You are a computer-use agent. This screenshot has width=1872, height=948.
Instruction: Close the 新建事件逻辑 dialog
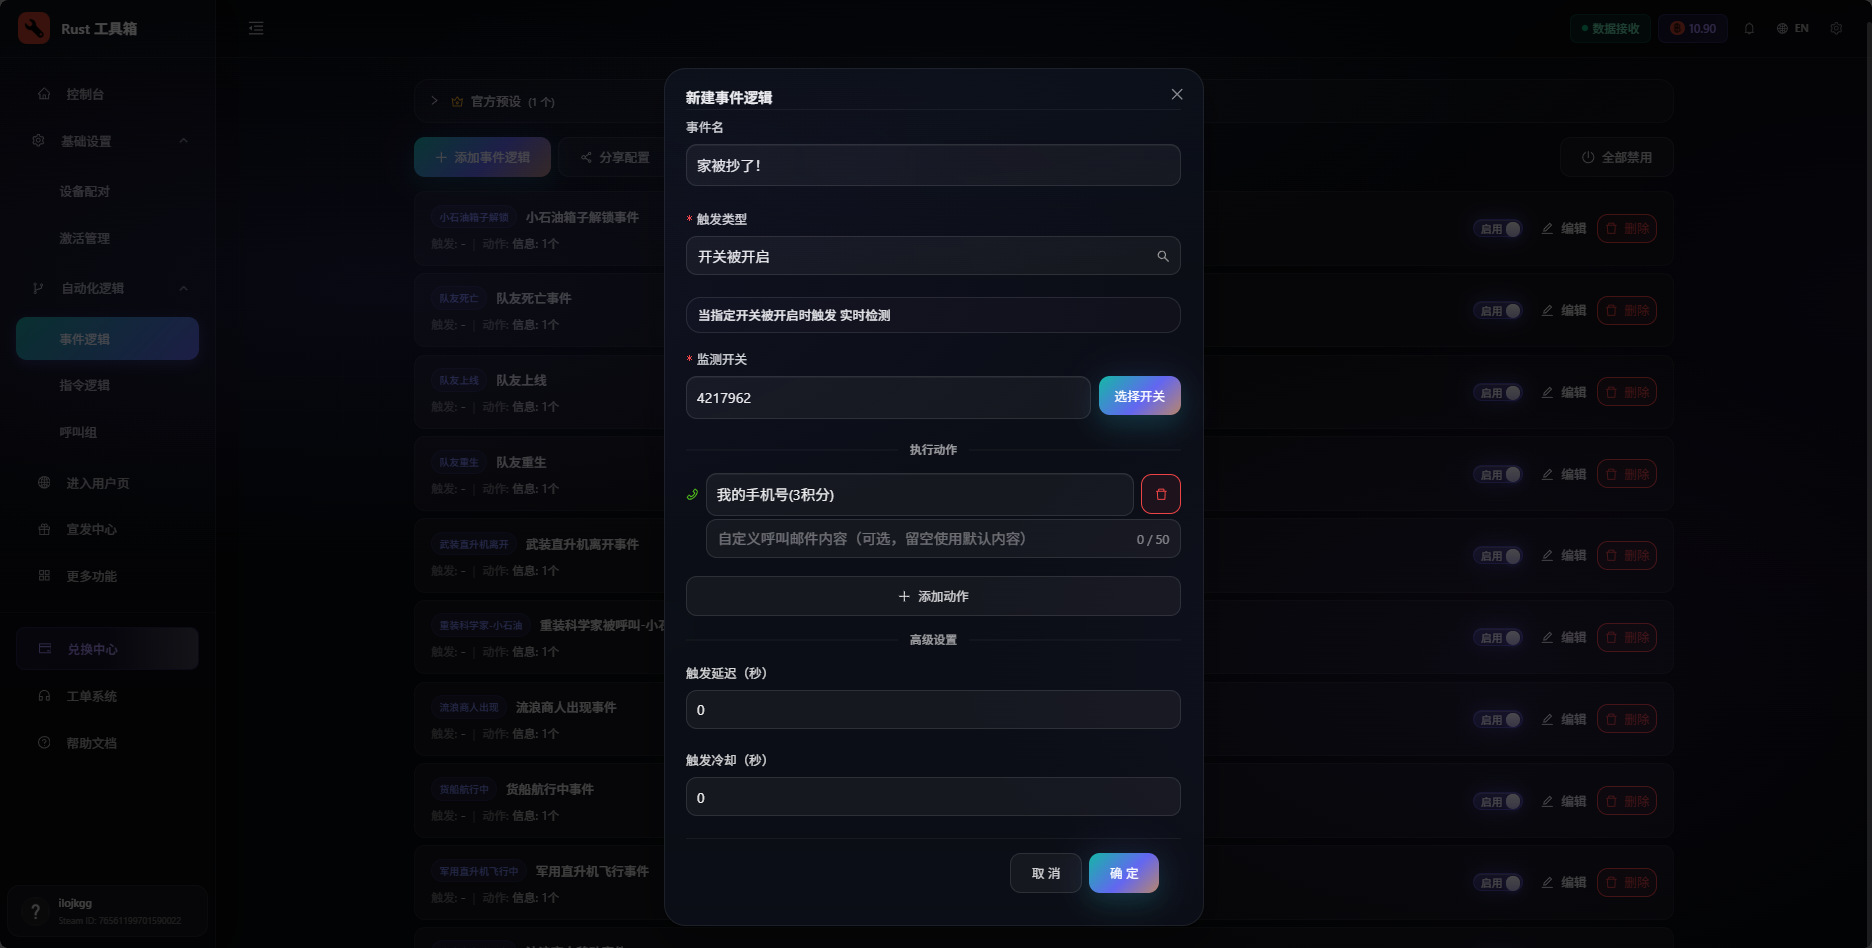point(1177,94)
